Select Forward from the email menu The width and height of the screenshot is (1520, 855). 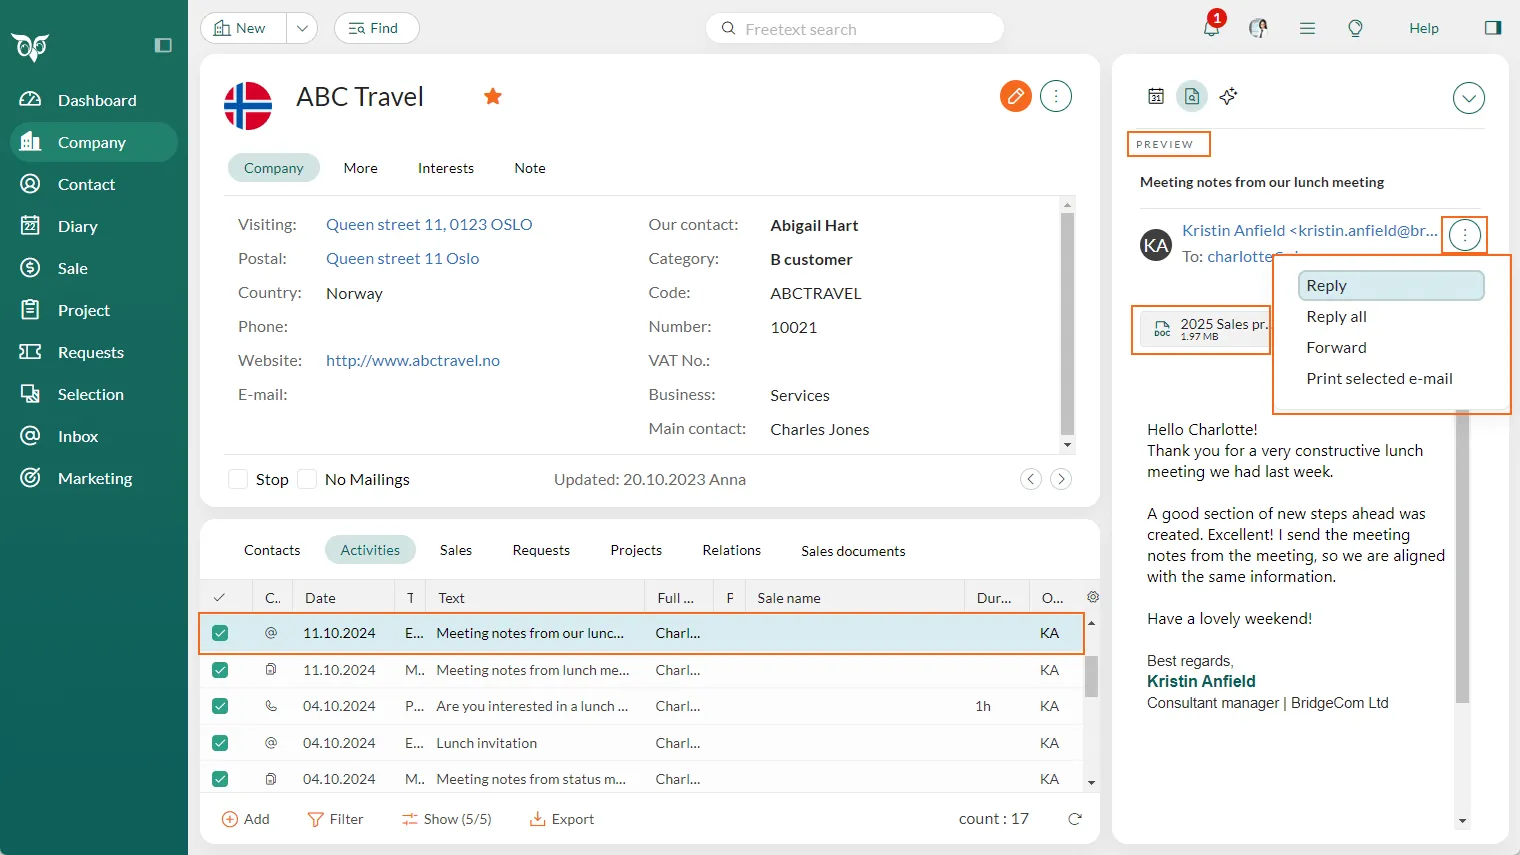(1336, 348)
